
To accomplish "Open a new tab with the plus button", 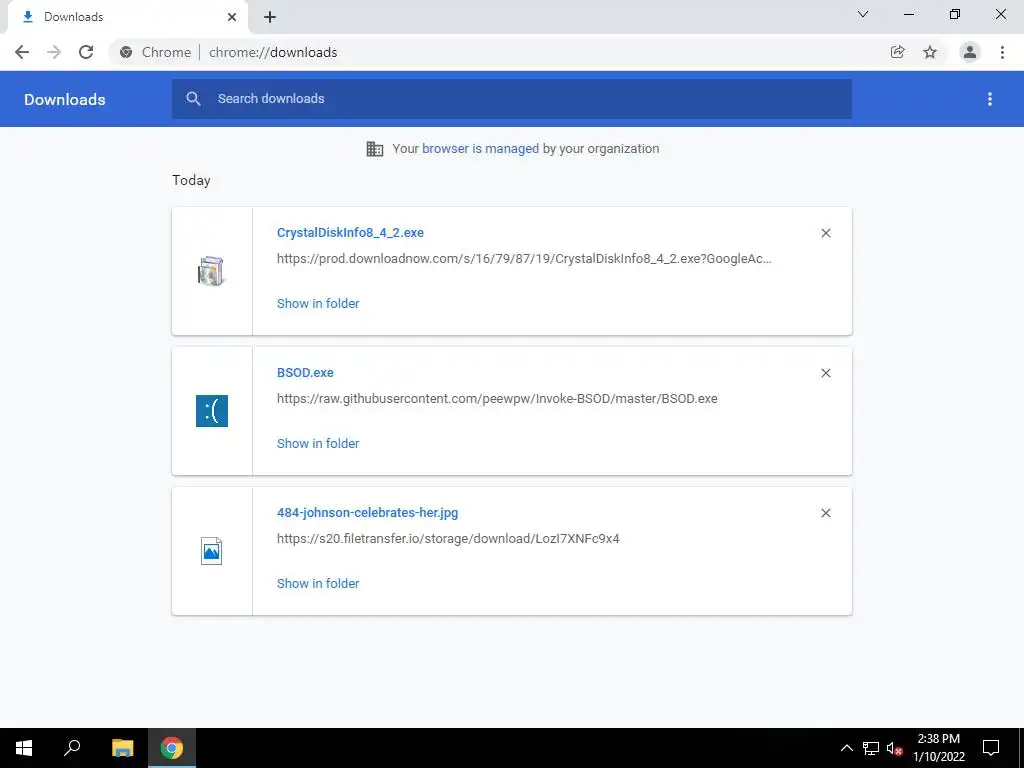I will 270,17.
